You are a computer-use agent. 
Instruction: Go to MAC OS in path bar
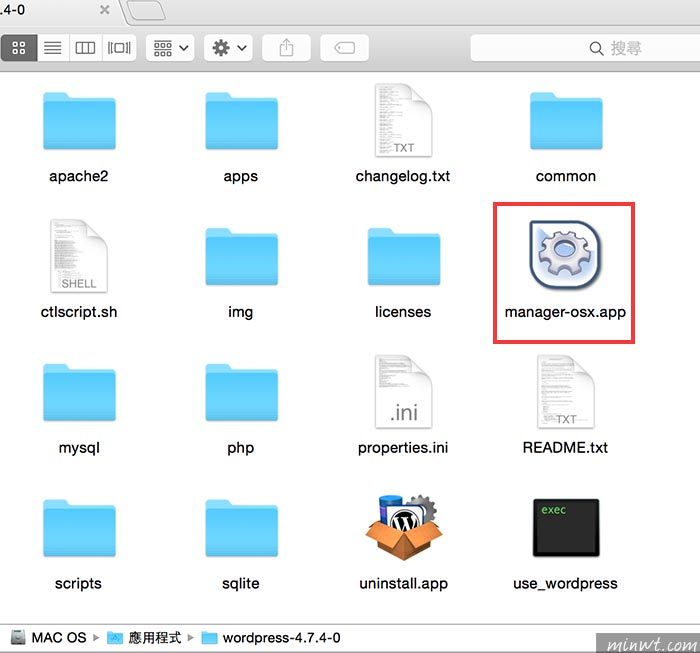tap(48, 638)
